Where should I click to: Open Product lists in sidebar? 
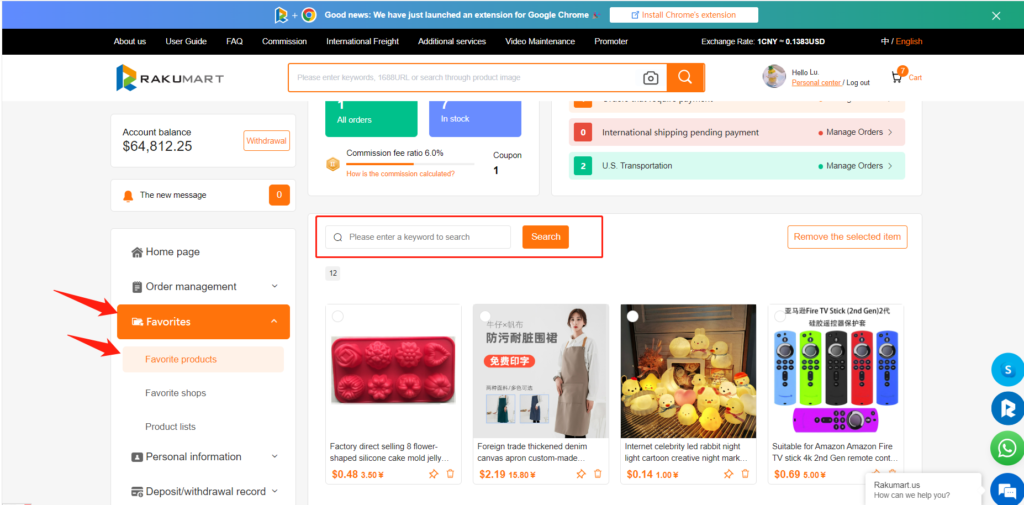click(x=170, y=427)
